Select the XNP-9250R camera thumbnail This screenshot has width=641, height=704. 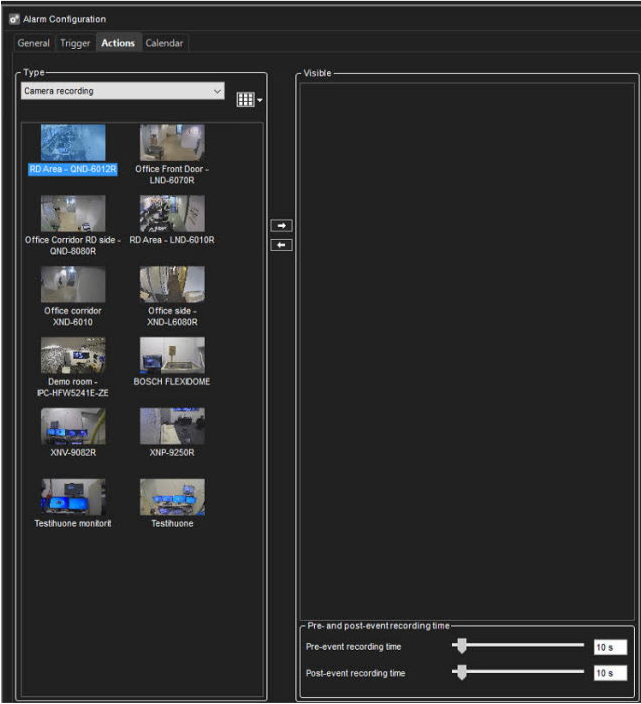[172, 426]
